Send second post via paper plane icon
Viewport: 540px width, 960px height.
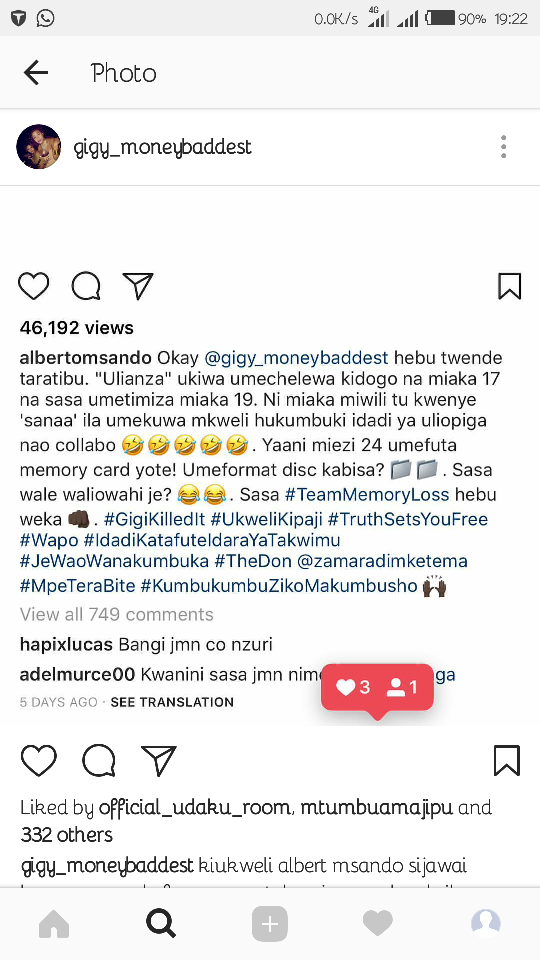point(159,761)
